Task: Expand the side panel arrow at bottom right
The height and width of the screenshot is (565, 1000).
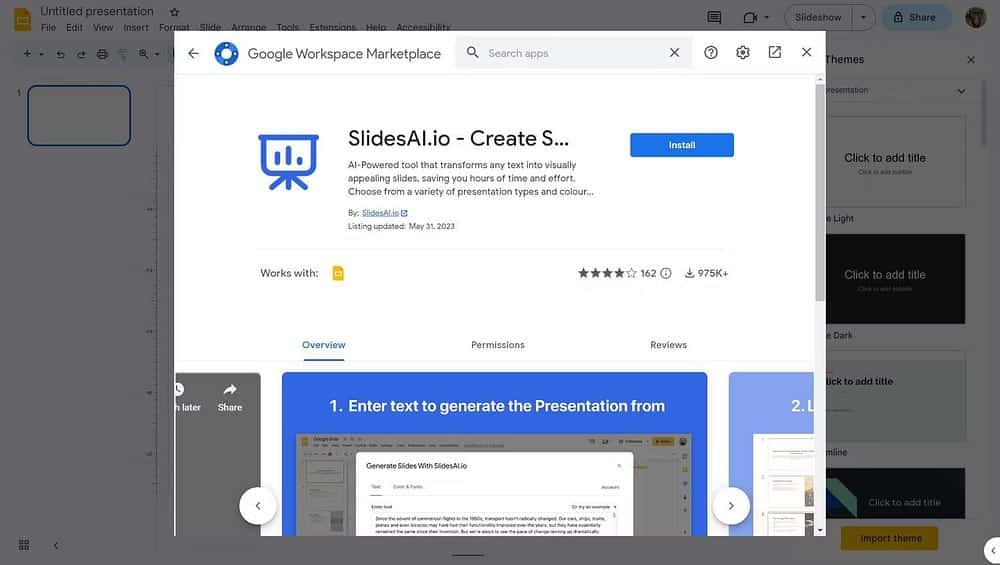Action: coord(992,550)
